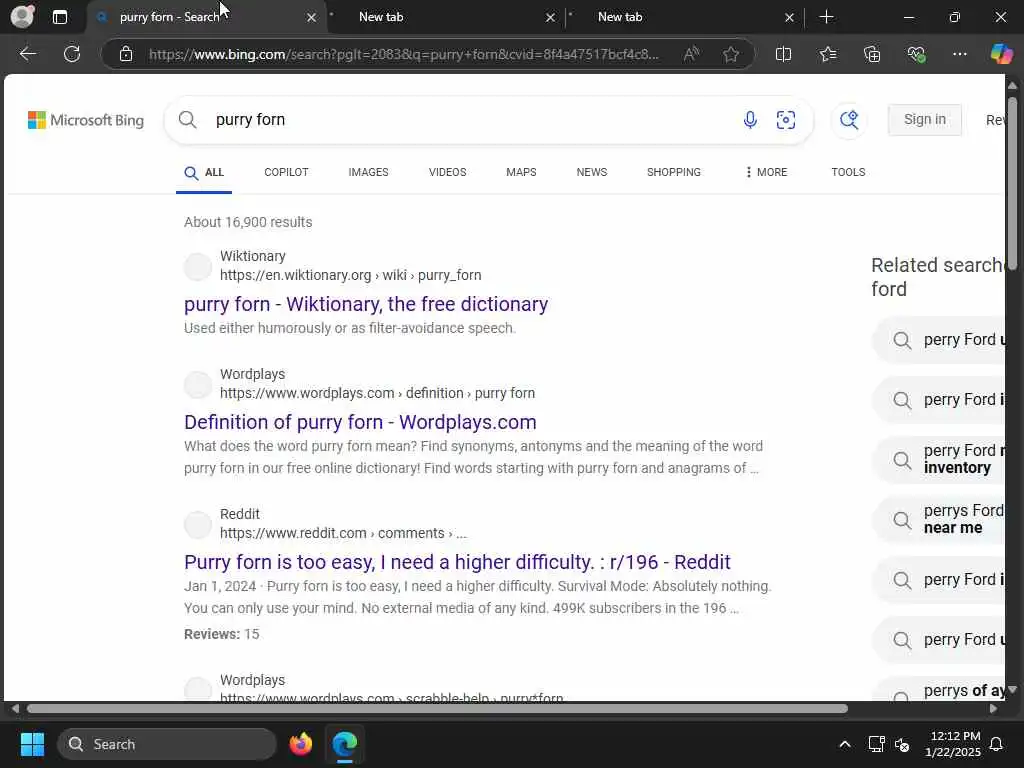The height and width of the screenshot is (768, 1024).
Task: Open purry forn Wiktionary result link
Action: 366,304
